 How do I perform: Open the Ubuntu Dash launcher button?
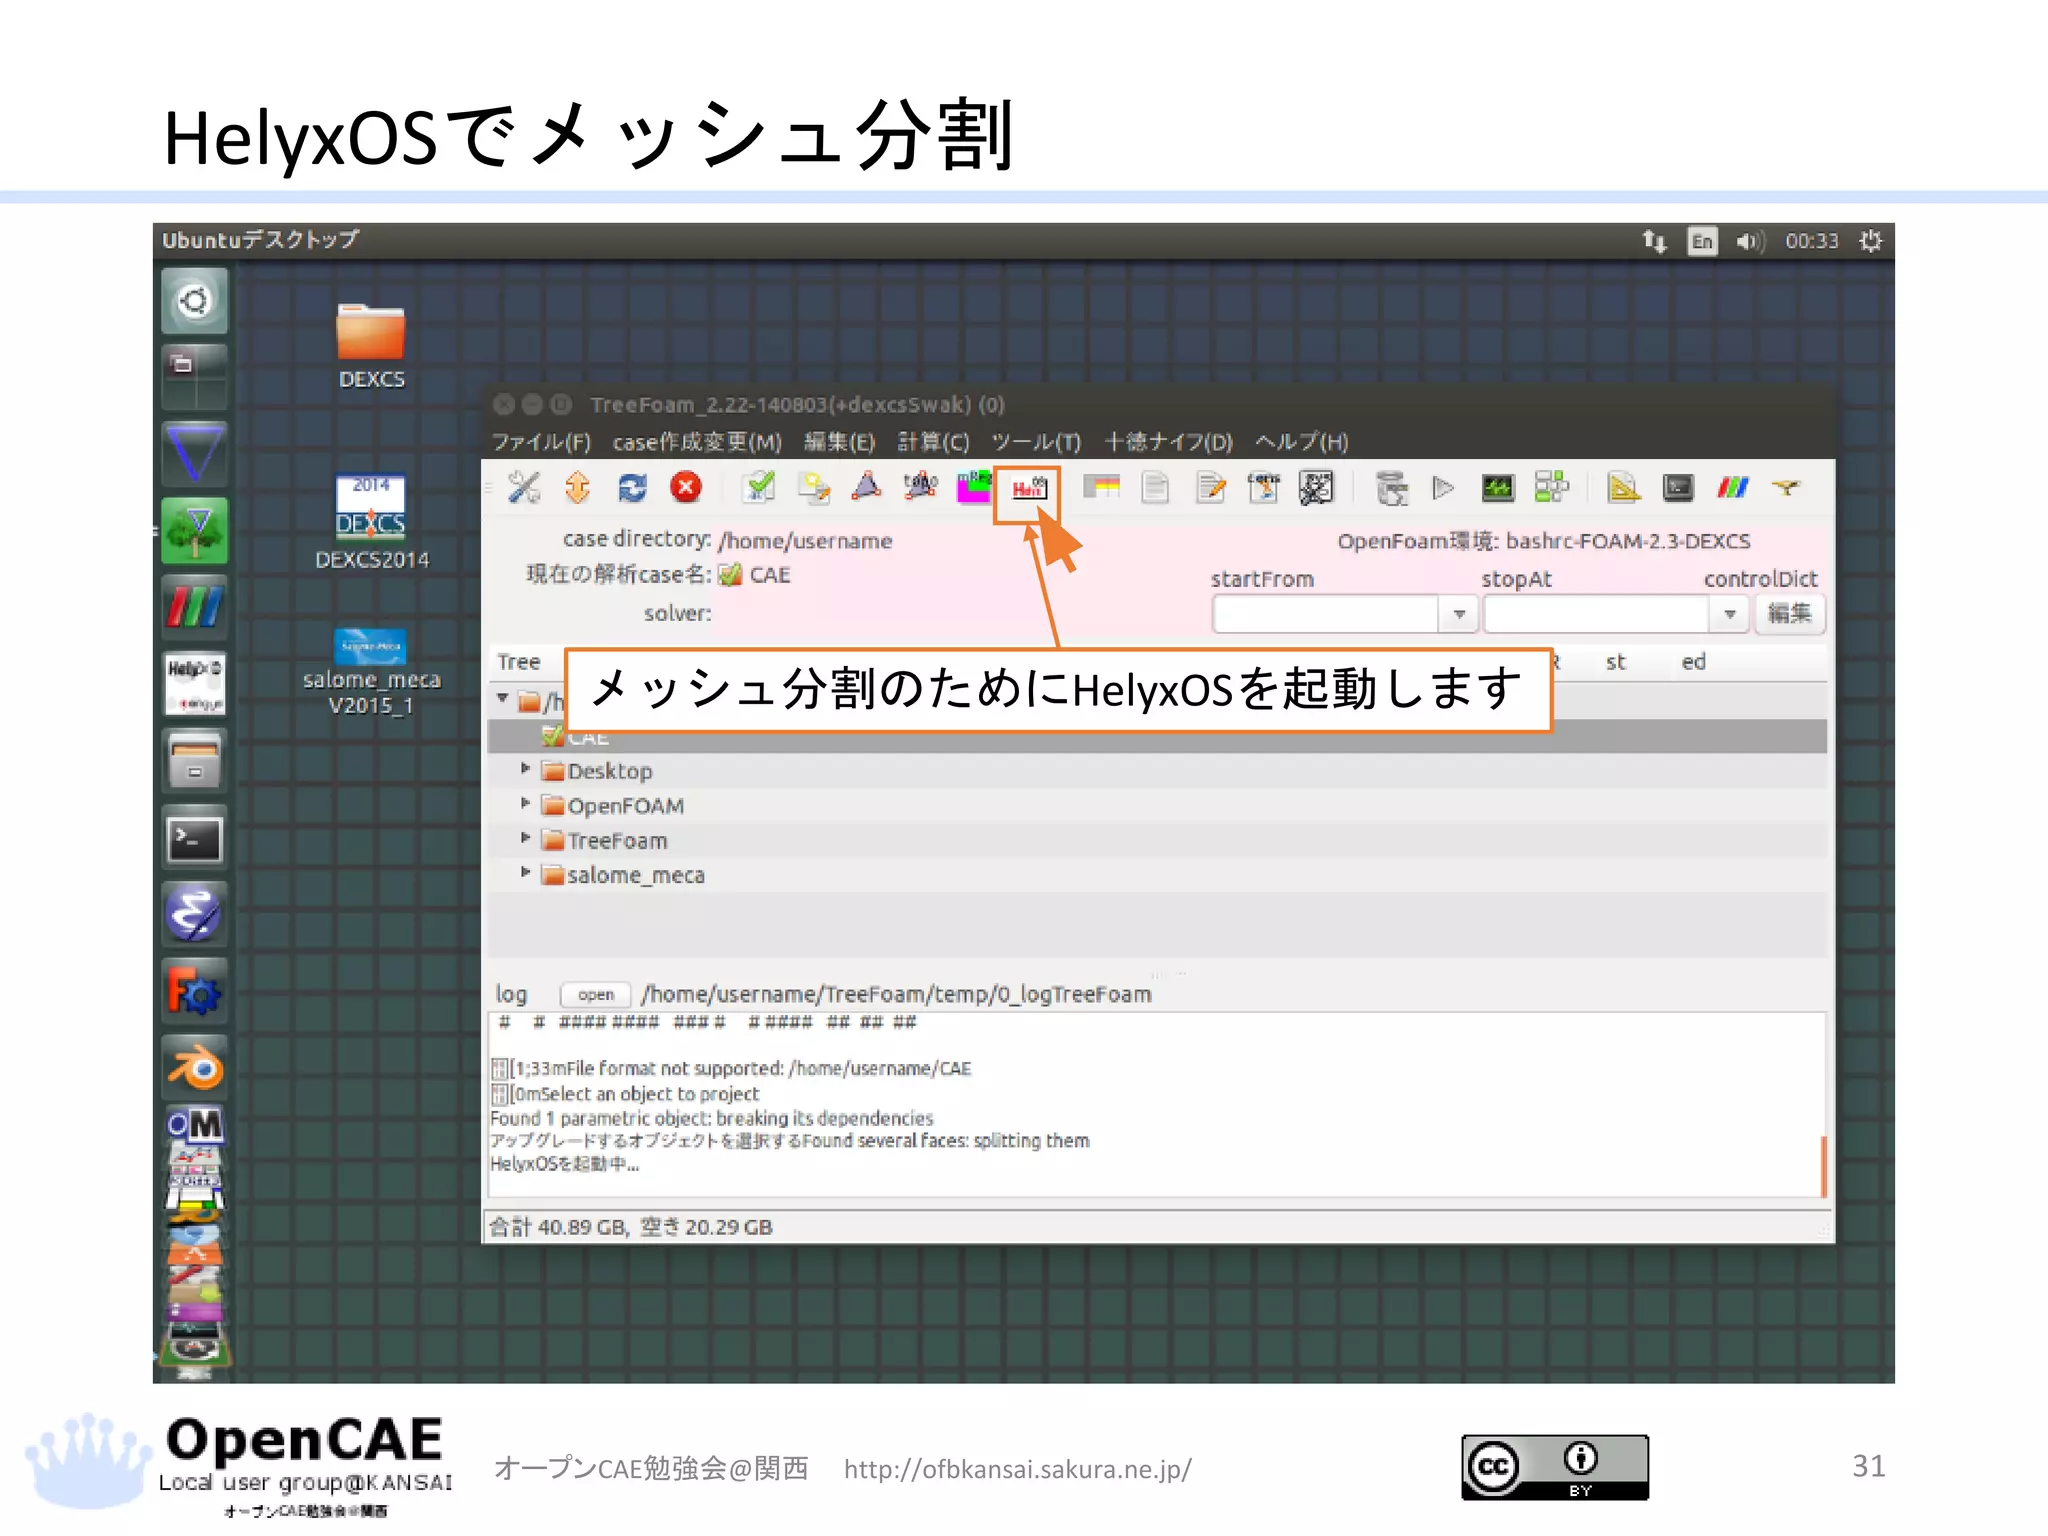coord(194,300)
